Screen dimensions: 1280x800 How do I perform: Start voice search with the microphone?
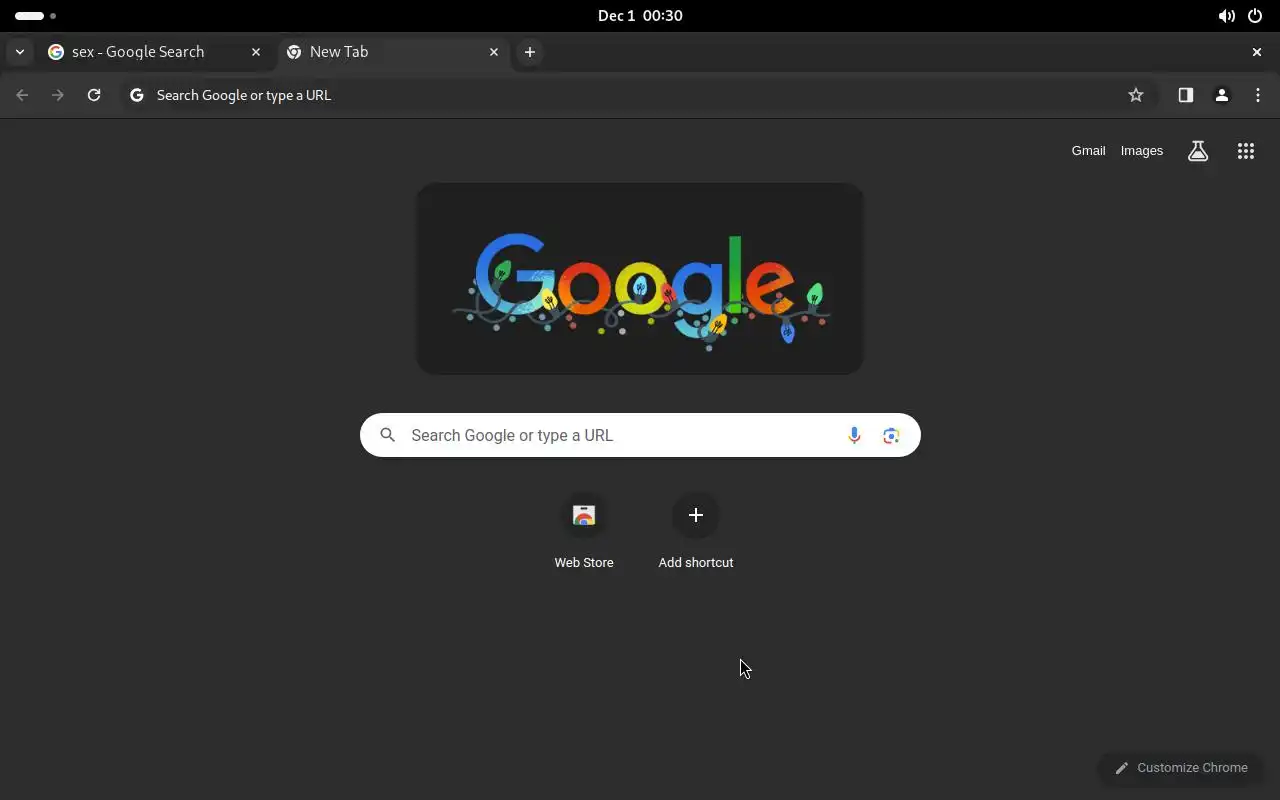point(854,435)
